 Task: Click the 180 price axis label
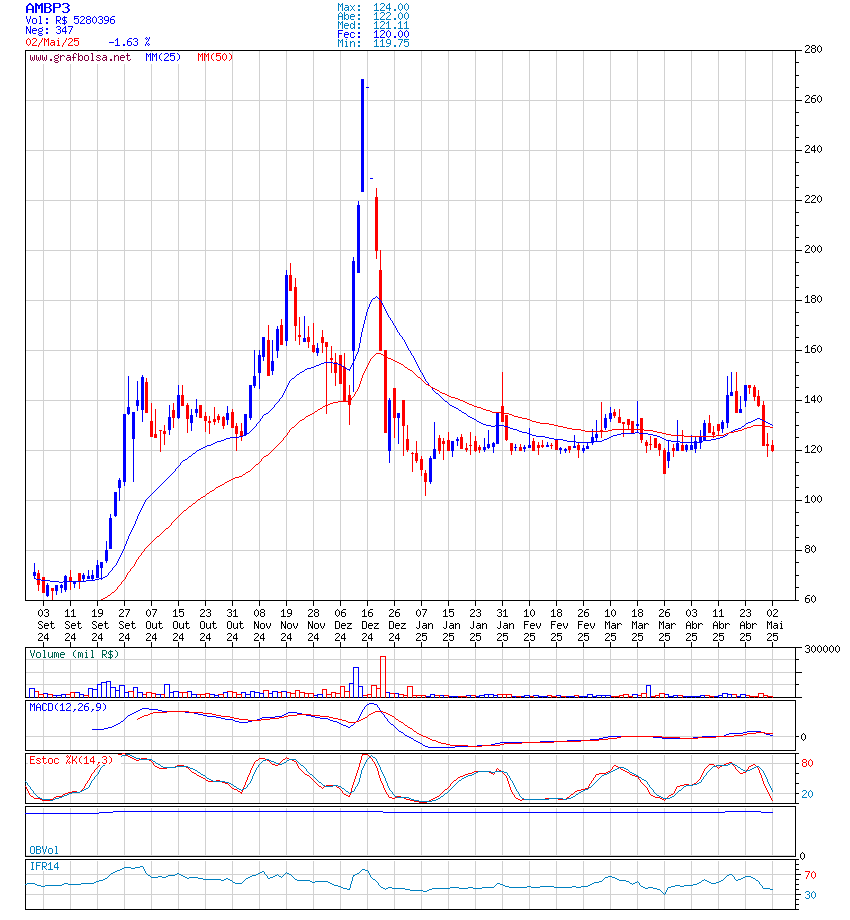coord(813,300)
